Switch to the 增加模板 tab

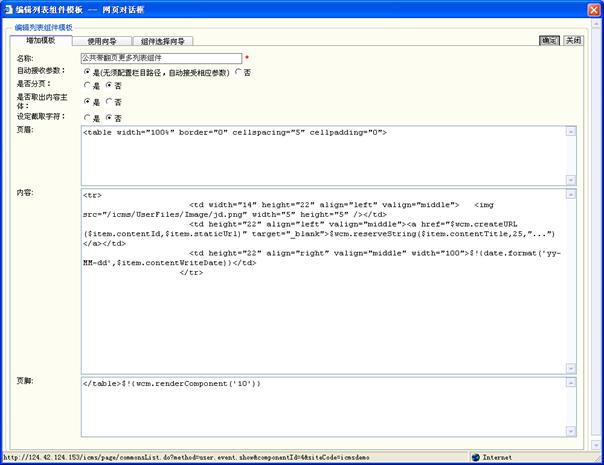[41, 41]
